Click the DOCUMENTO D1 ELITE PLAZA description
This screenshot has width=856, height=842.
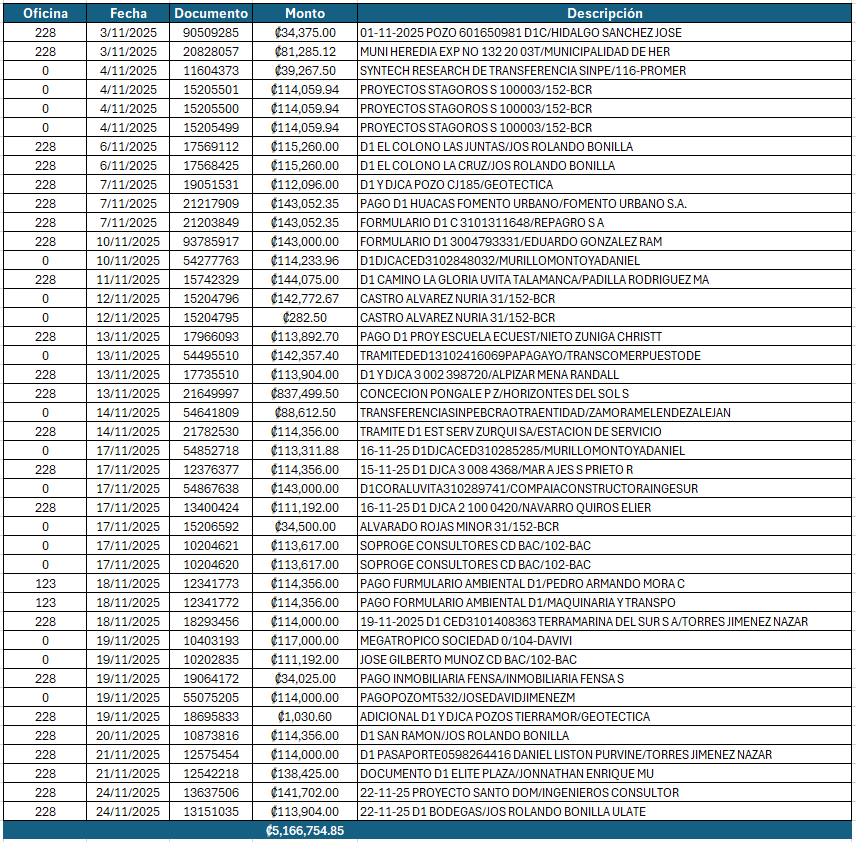click(604, 773)
